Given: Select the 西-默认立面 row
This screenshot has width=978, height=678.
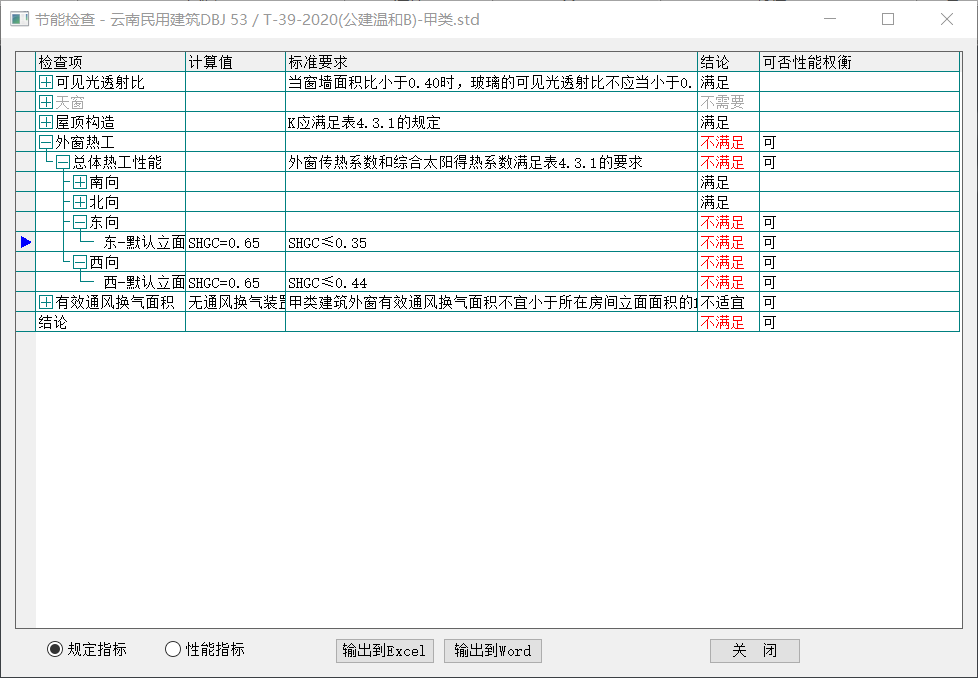Looking at the screenshot, I should point(144,282).
